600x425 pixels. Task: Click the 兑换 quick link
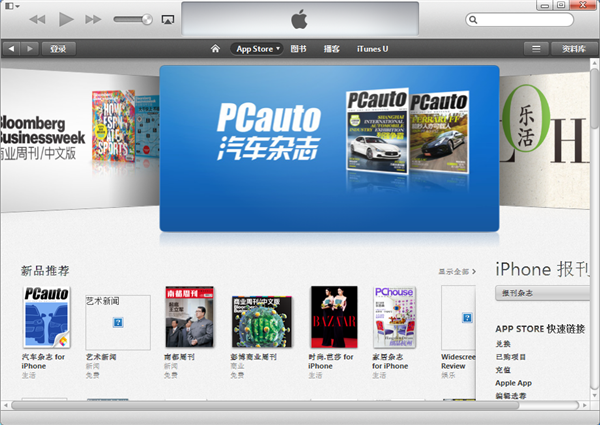(x=503, y=344)
